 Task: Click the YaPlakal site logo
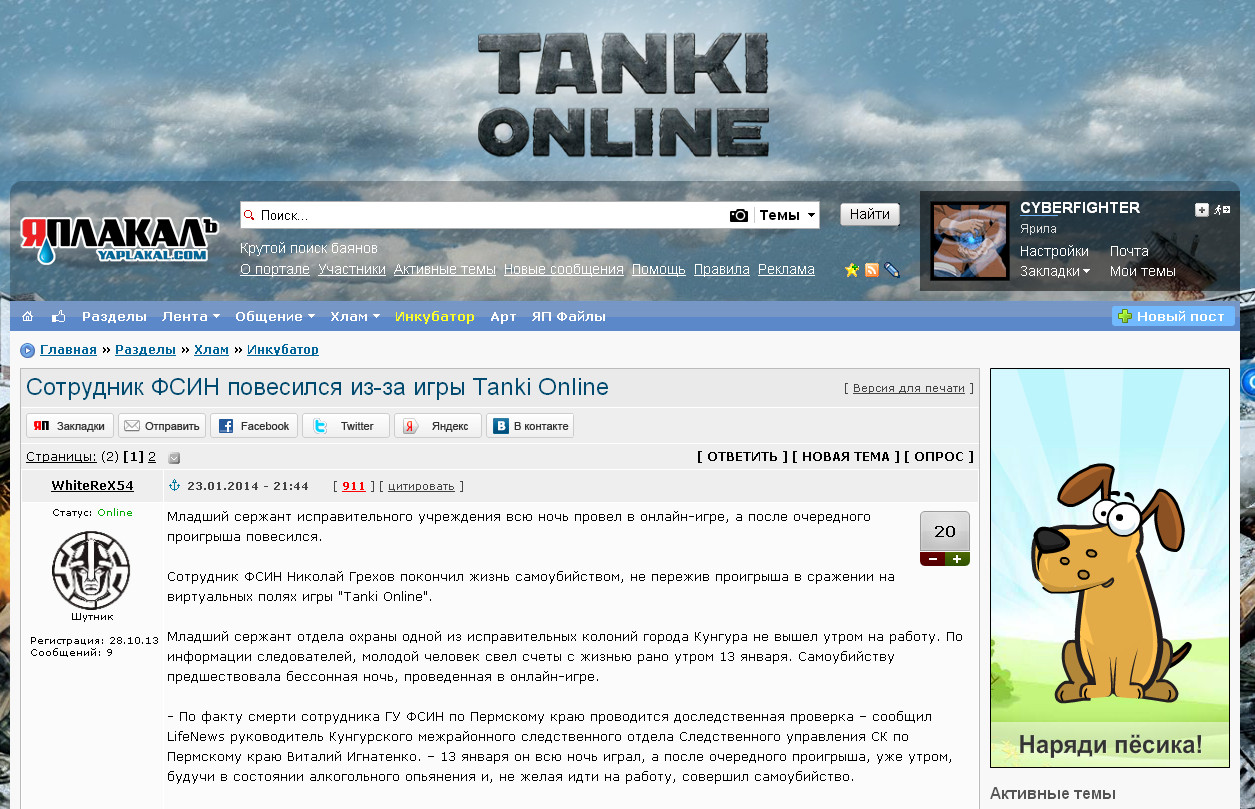click(x=119, y=241)
